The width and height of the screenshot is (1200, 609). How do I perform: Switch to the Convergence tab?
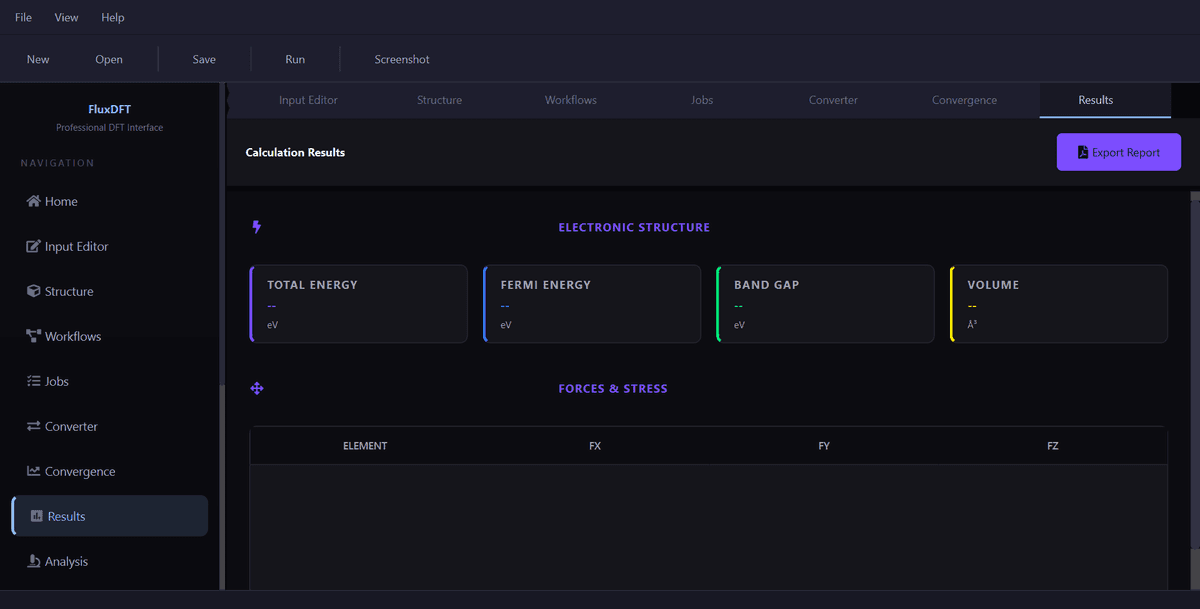(964, 100)
